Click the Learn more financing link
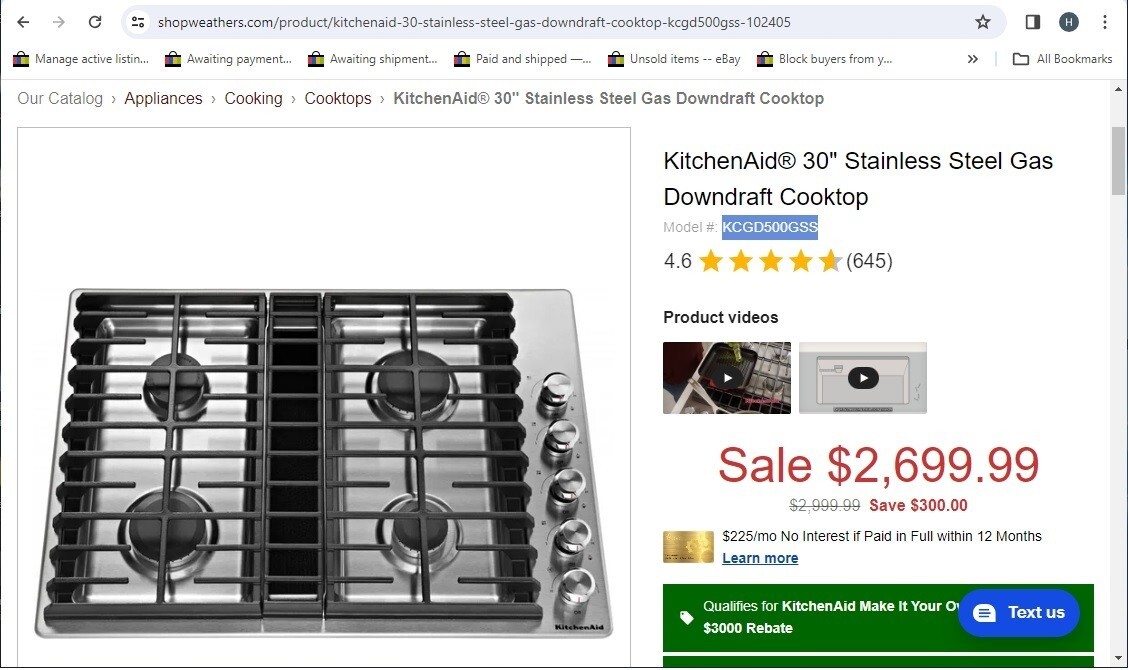The image size is (1128, 670). [x=760, y=557]
